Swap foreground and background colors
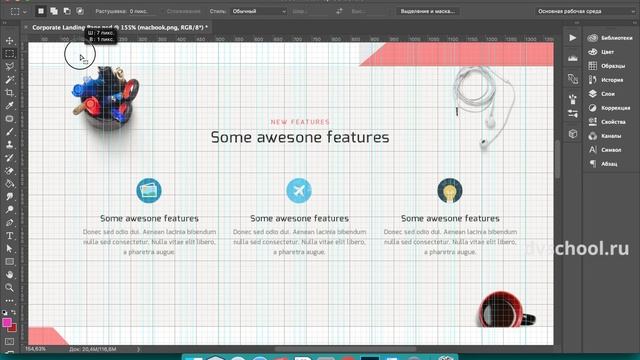This screenshot has width=640, height=360. click(x=13, y=312)
